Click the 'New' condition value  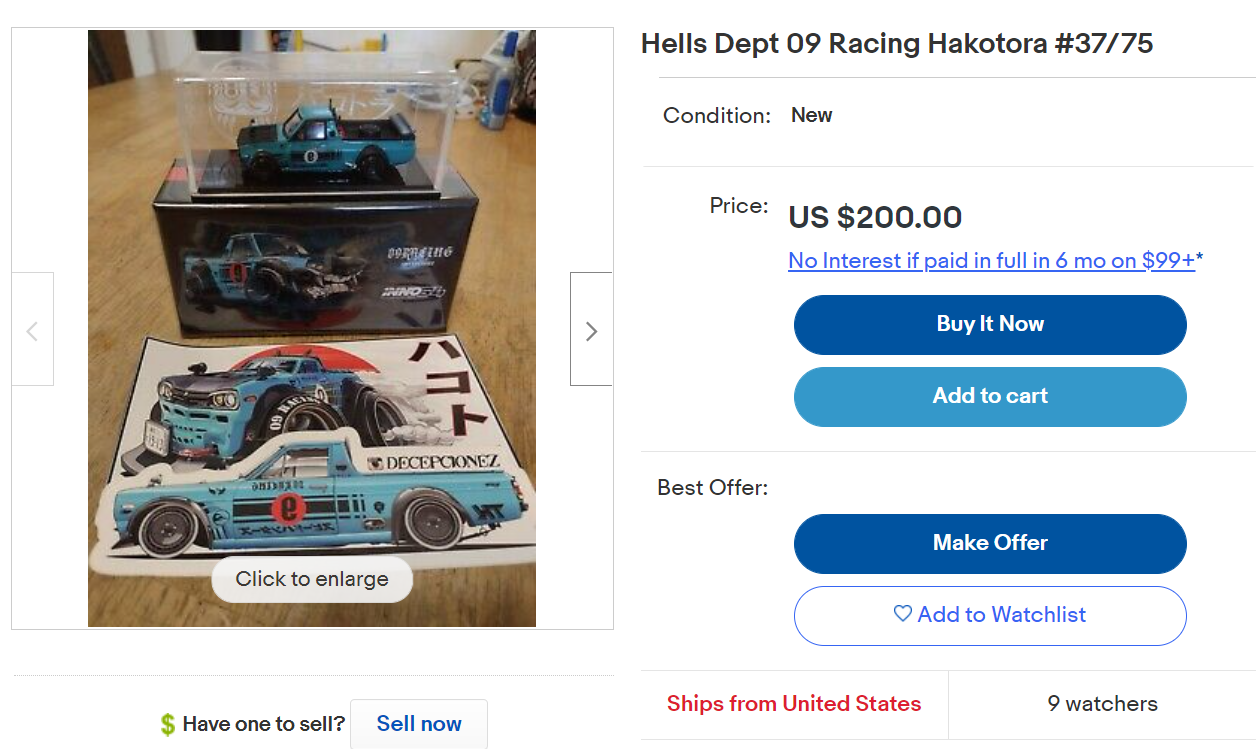point(811,115)
